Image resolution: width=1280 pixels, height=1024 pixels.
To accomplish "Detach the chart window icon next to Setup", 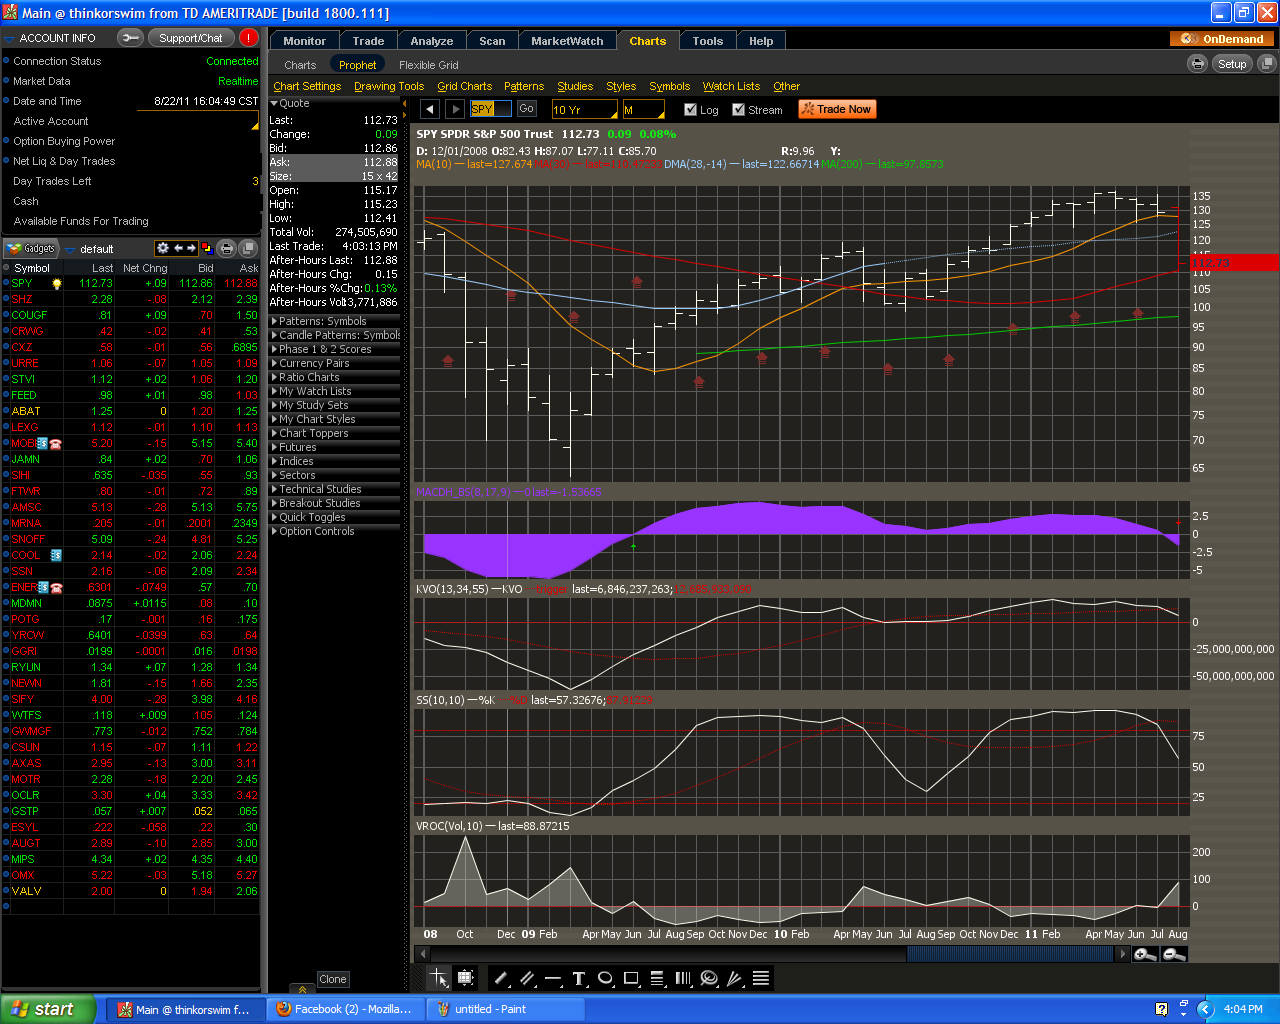I will (1266, 63).
